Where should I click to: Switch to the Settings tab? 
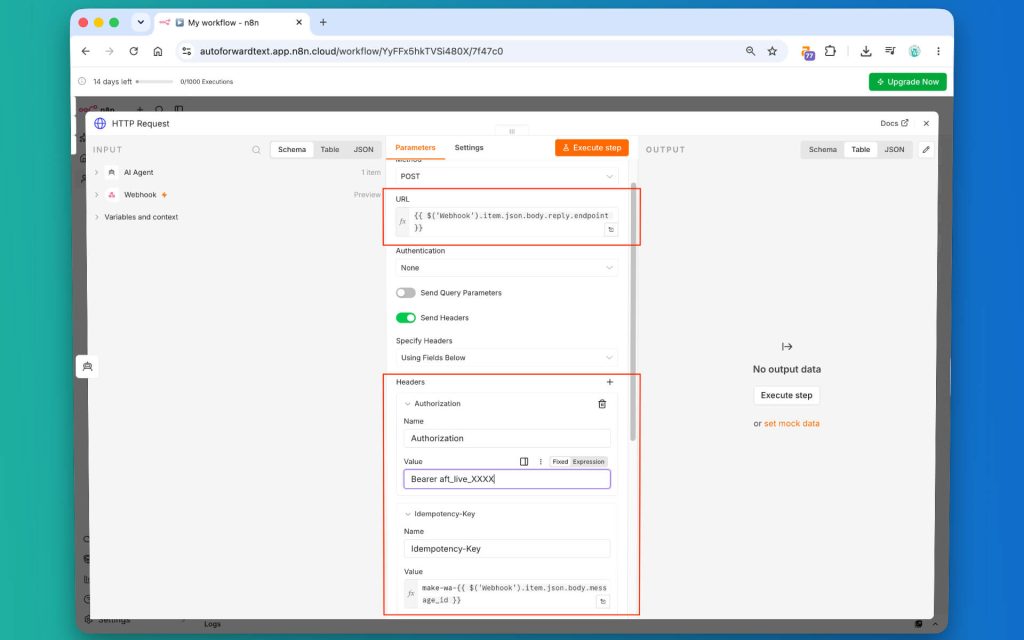point(469,148)
